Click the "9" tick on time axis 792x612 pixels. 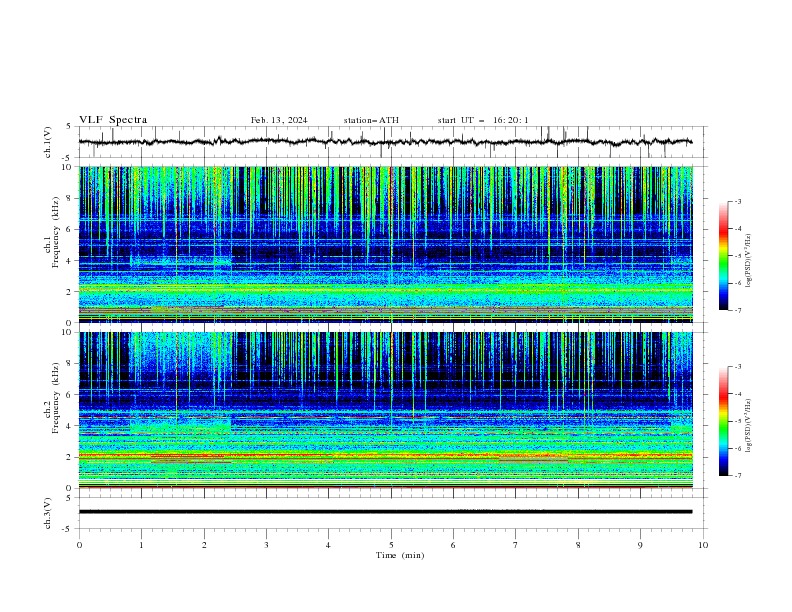click(x=640, y=545)
